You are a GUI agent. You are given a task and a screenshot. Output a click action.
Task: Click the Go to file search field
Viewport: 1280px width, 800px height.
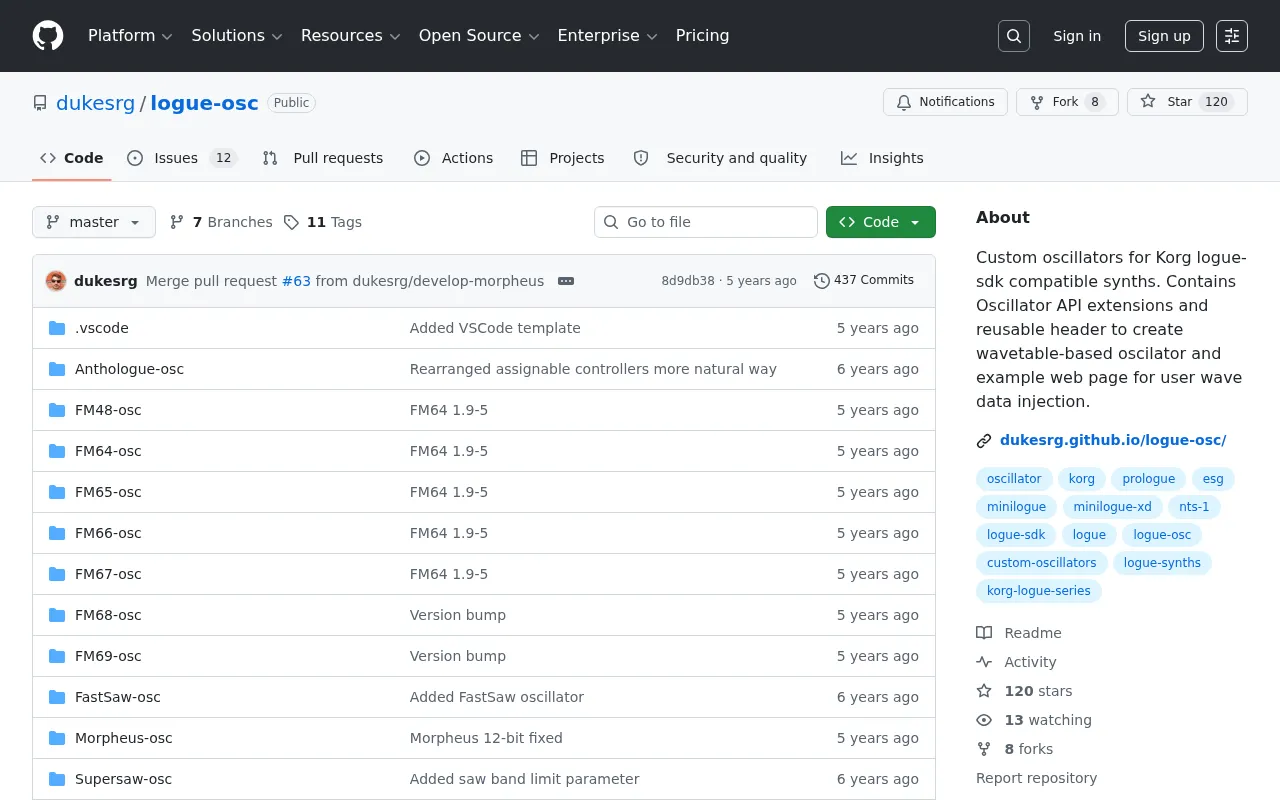(706, 222)
